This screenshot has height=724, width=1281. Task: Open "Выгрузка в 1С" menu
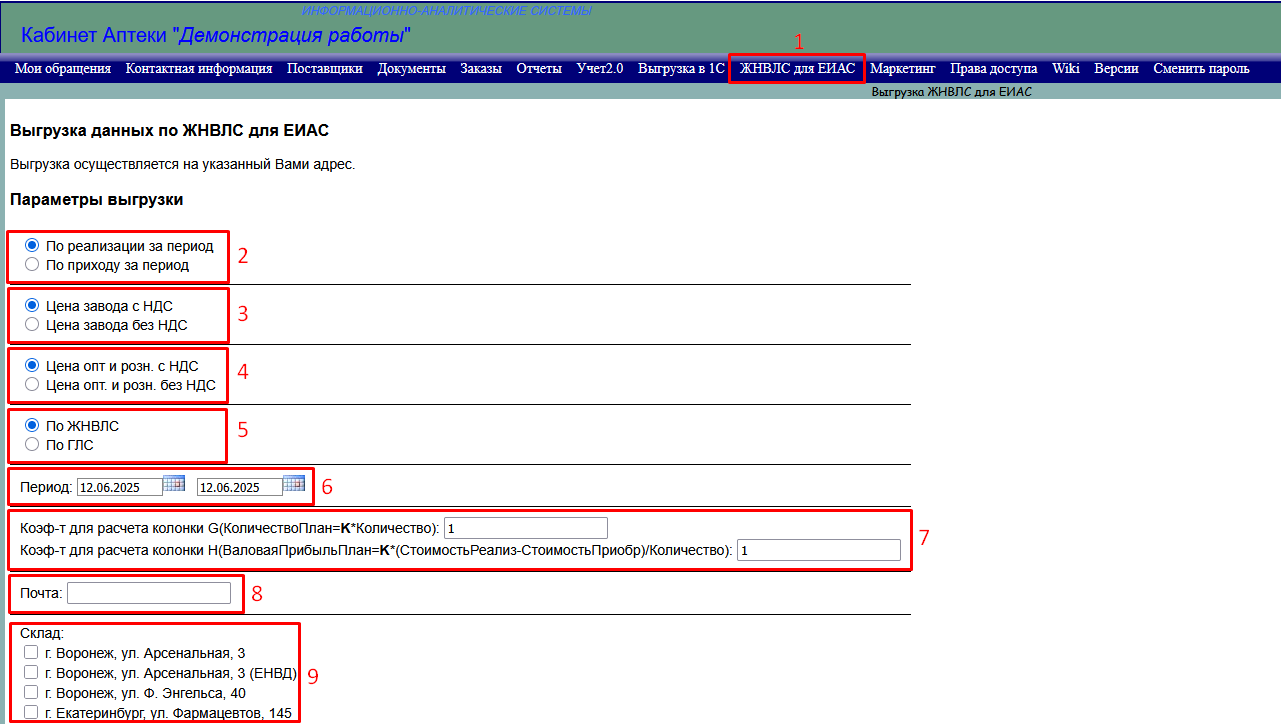680,69
